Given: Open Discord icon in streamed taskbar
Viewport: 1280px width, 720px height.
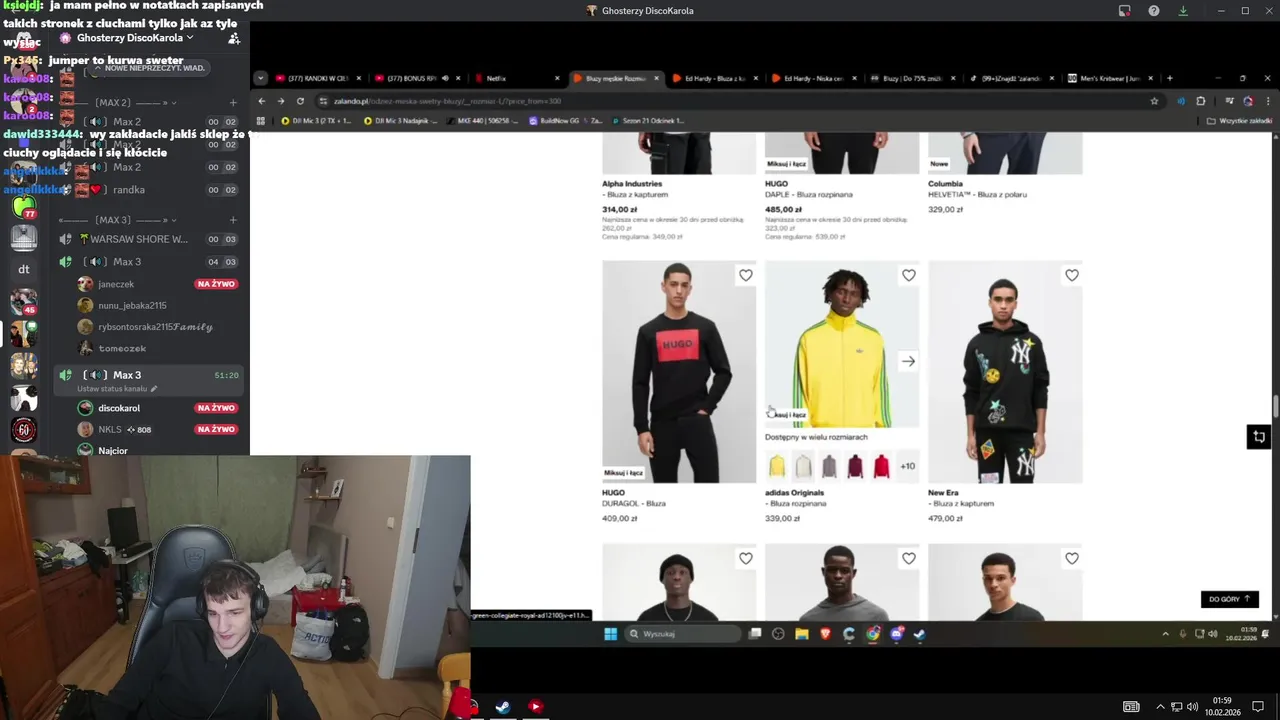Looking at the screenshot, I should tap(896, 634).
